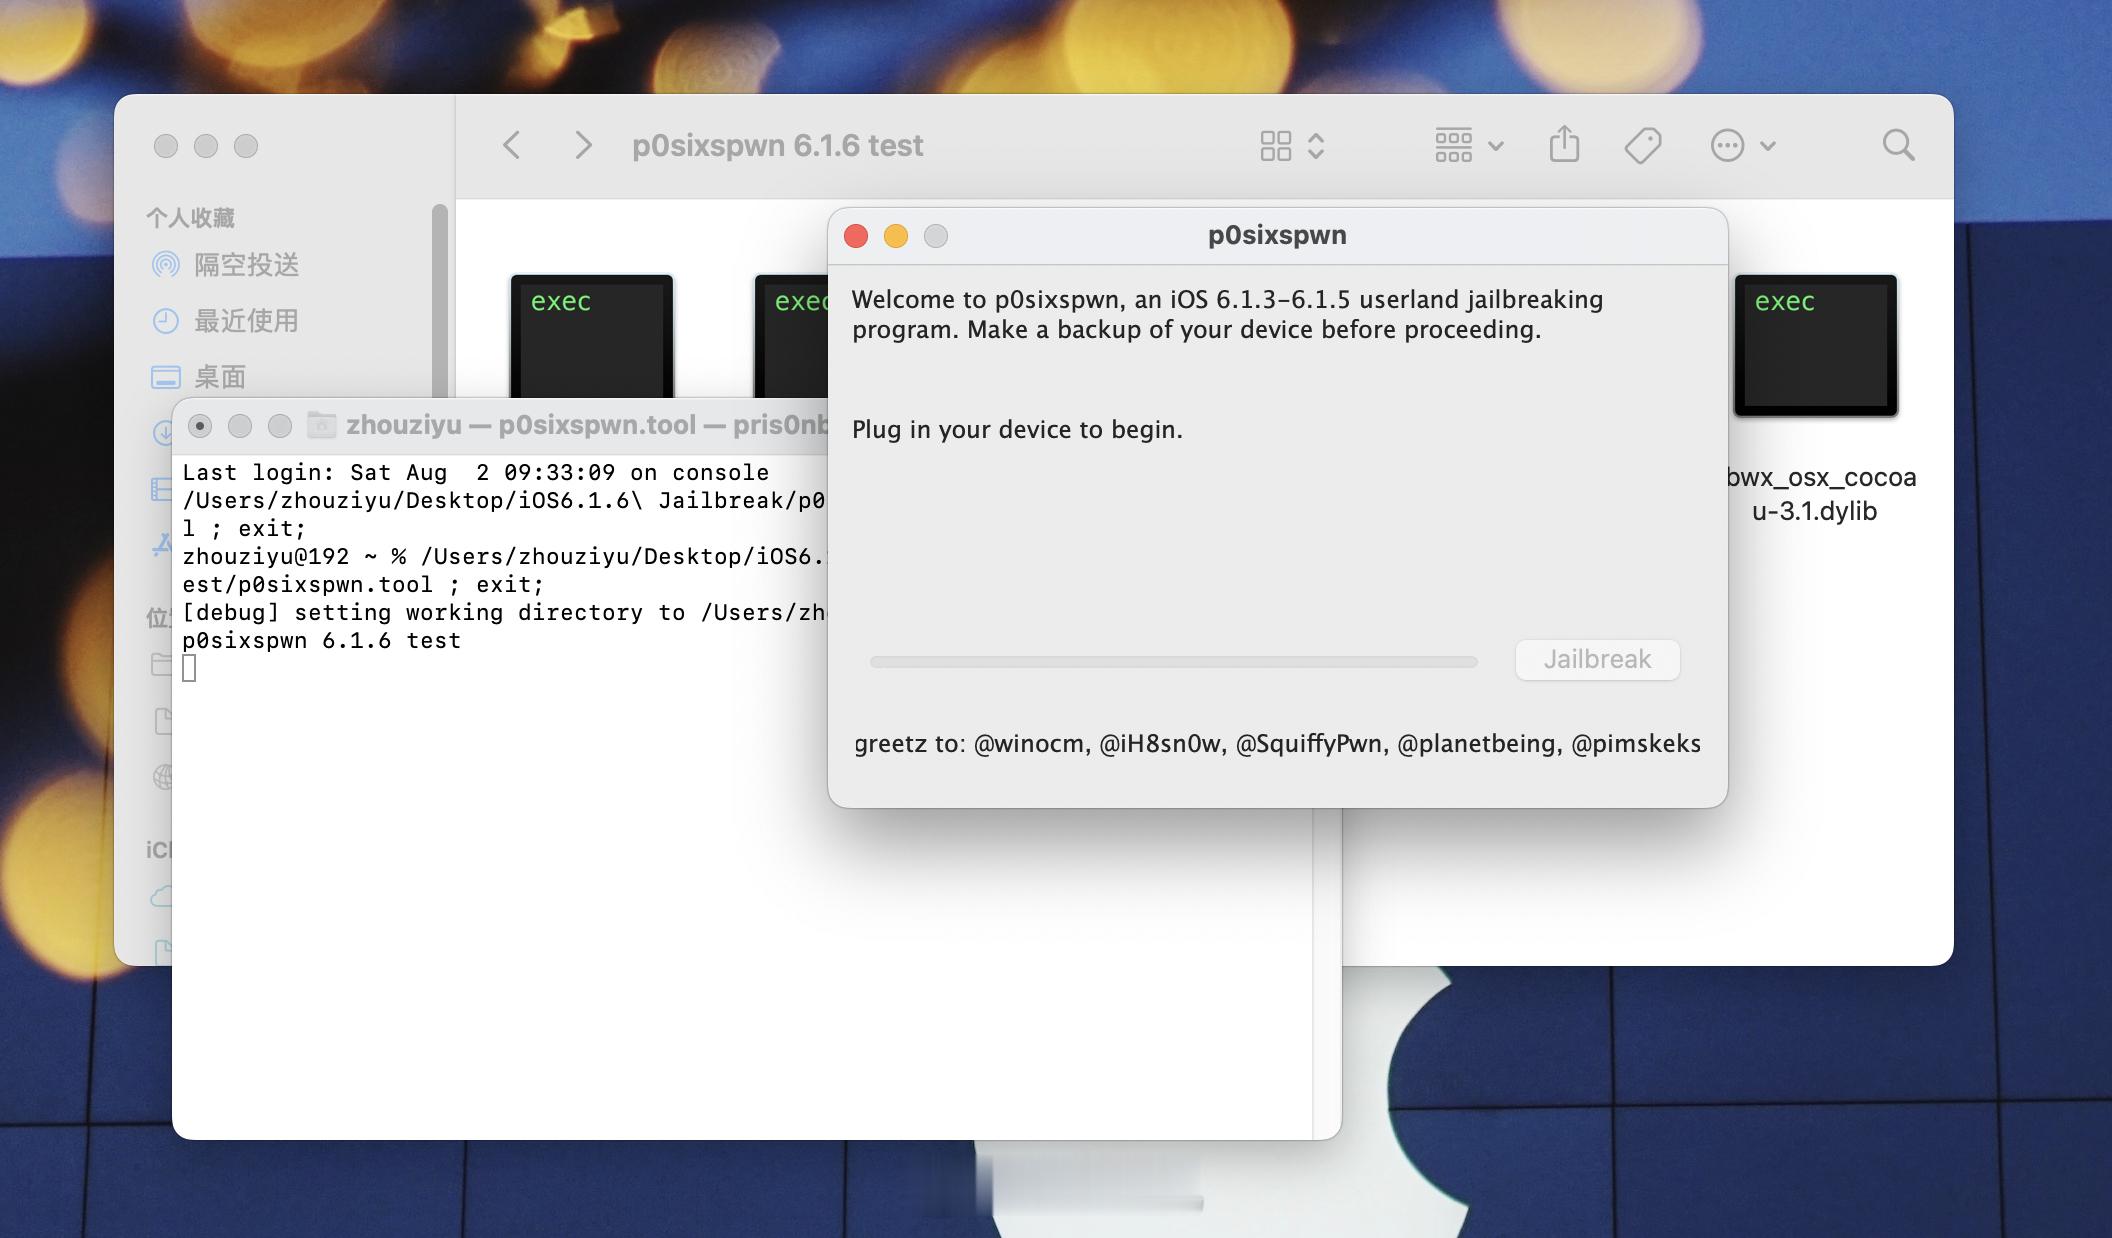The height and width of the screenshot is (1238, 2112).
Task: Click the disabled Jailbreak button
Action: click(x=1597, y=660)
